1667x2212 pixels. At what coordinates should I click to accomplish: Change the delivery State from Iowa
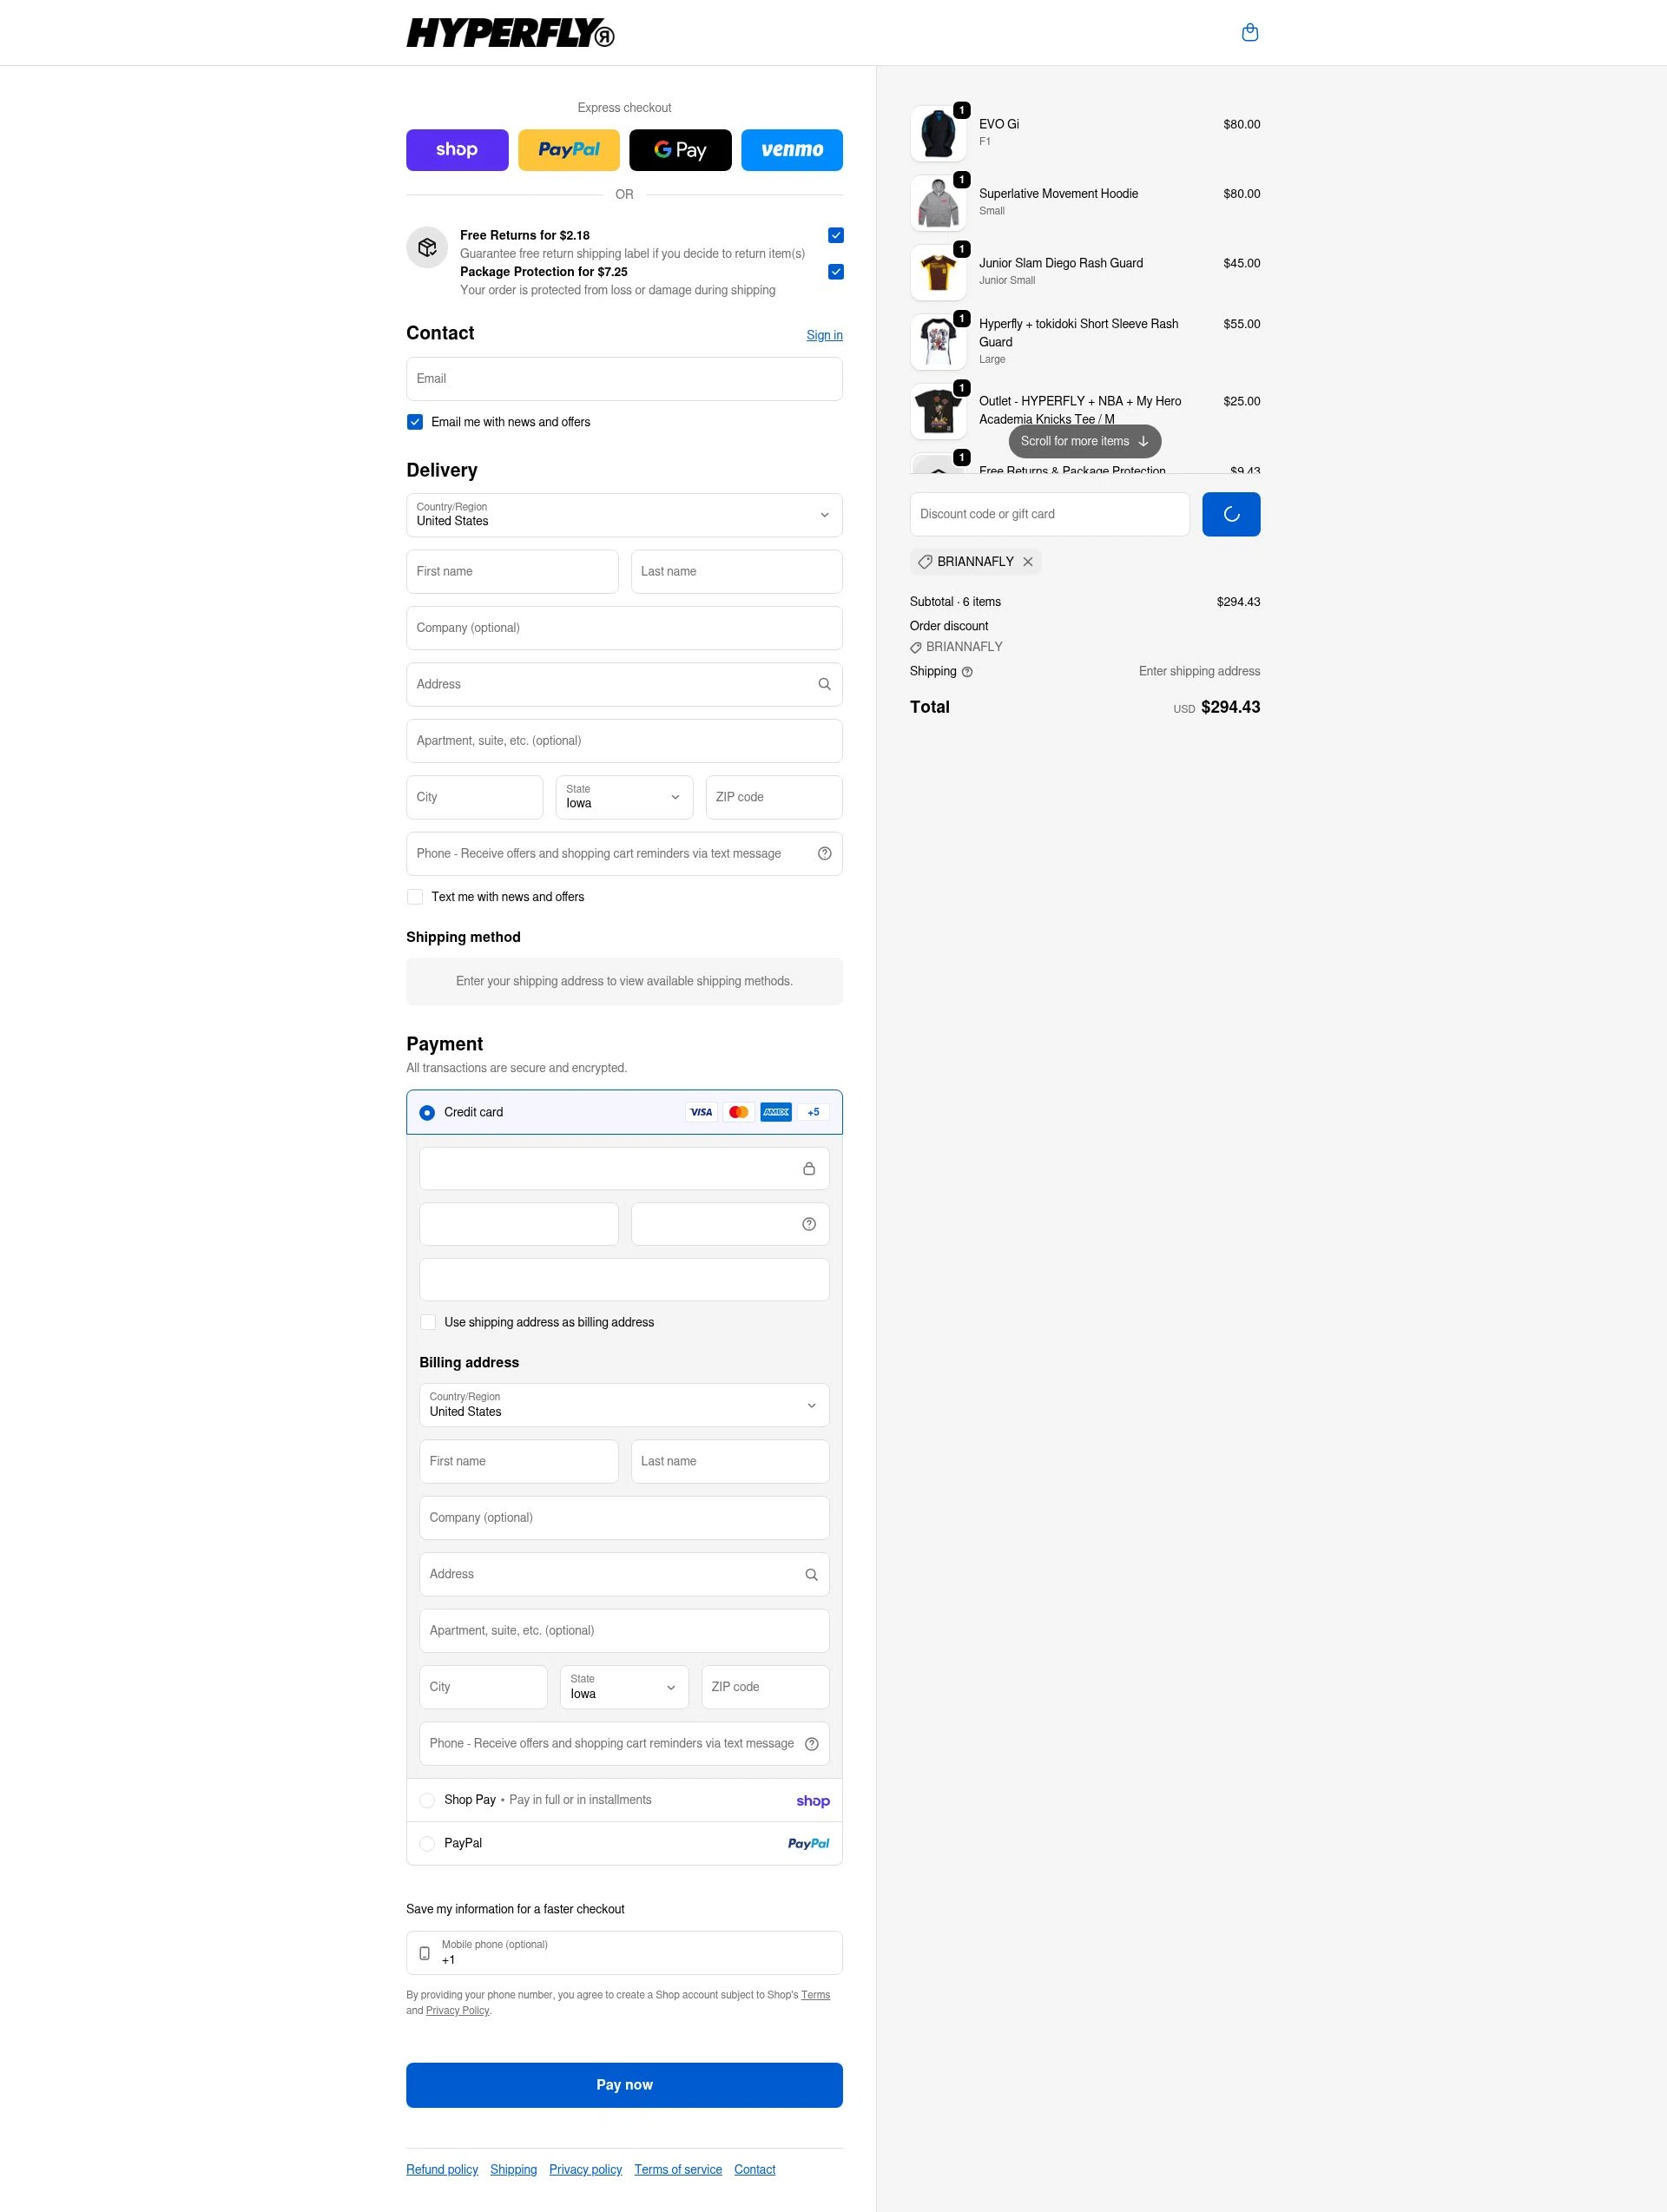point(623,797)
